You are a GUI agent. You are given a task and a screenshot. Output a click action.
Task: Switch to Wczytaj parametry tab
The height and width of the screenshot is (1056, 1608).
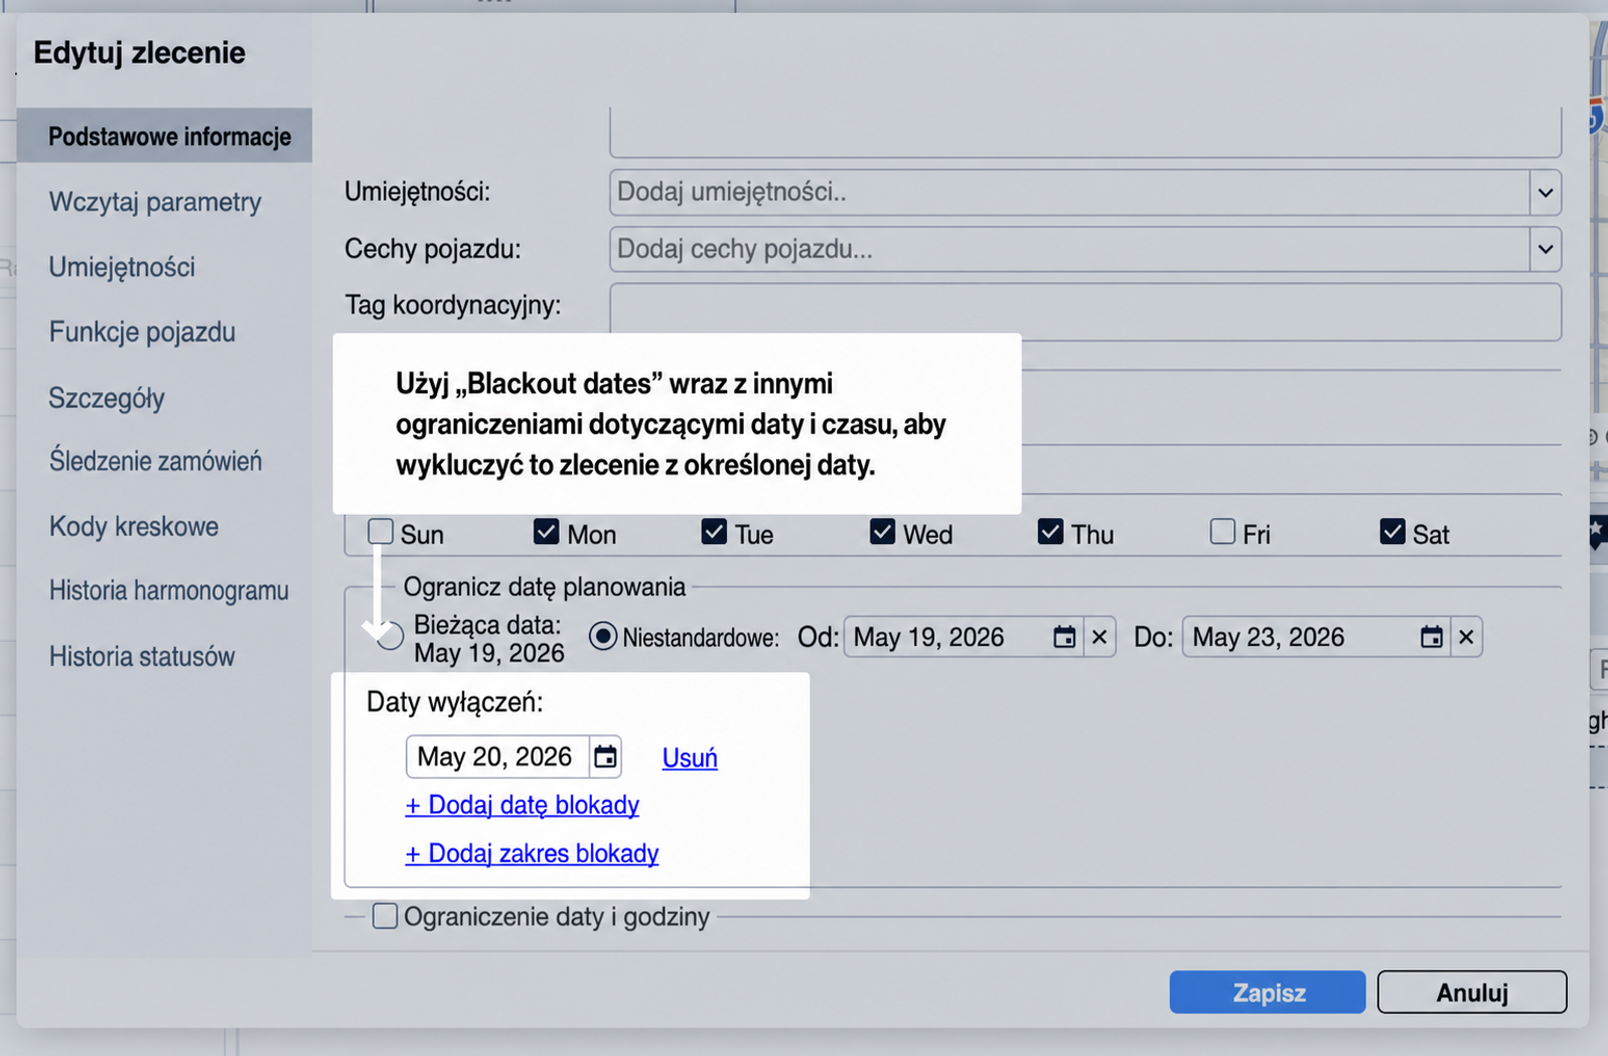(x=155, y=202)
